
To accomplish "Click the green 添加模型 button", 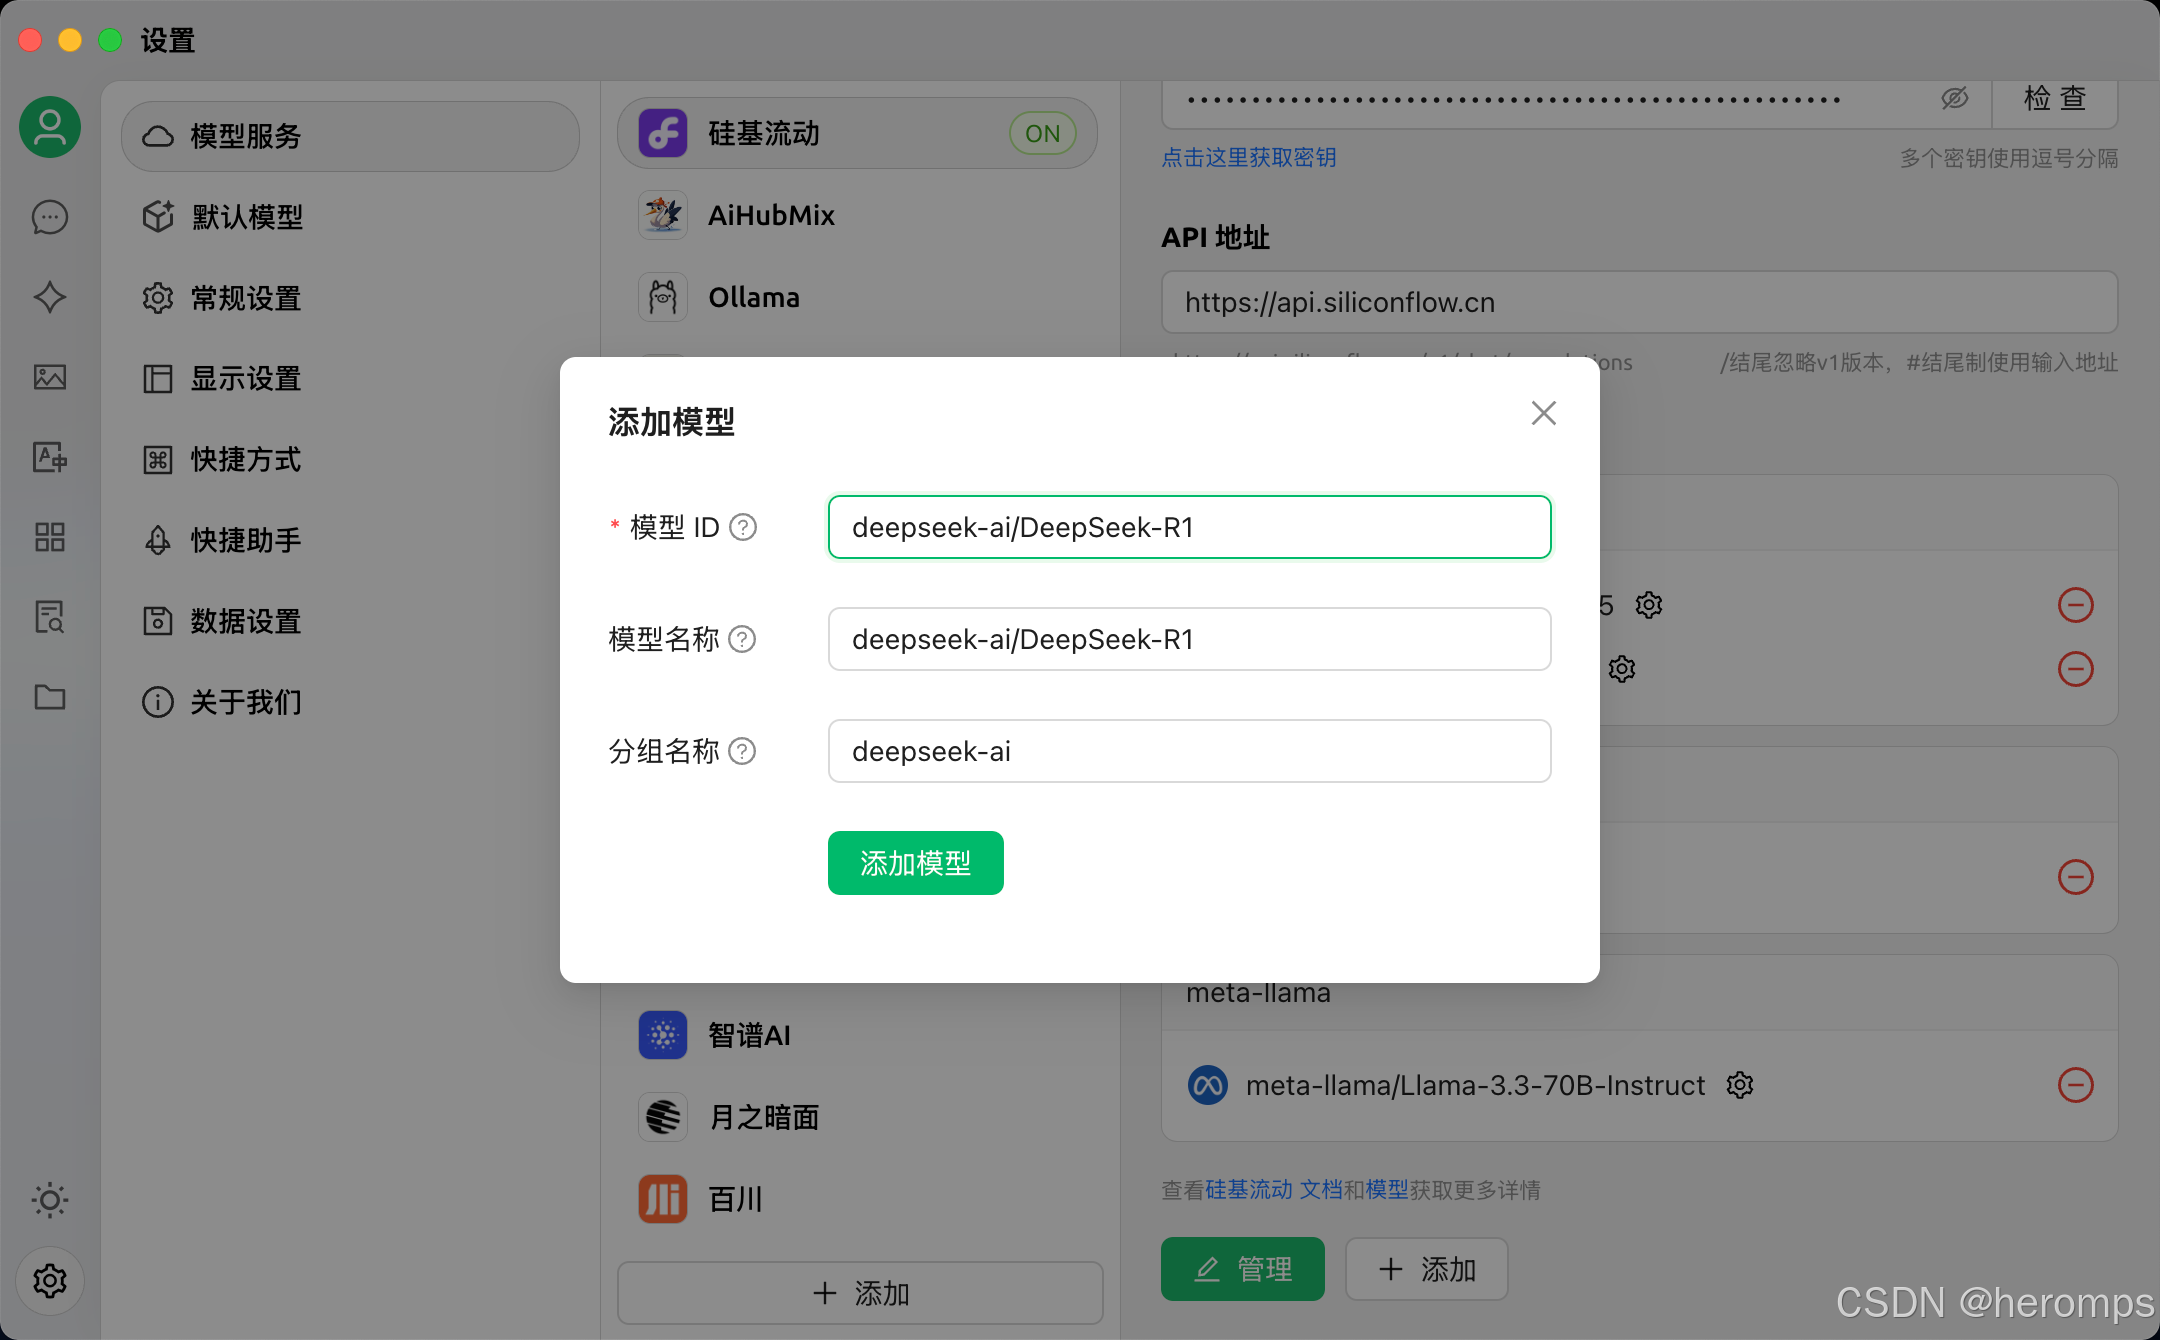I will coord(915,863).
